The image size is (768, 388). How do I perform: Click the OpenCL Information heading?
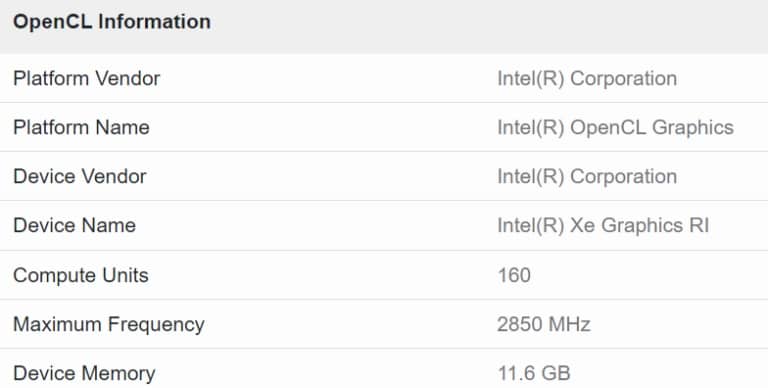(x=112, y=22)
